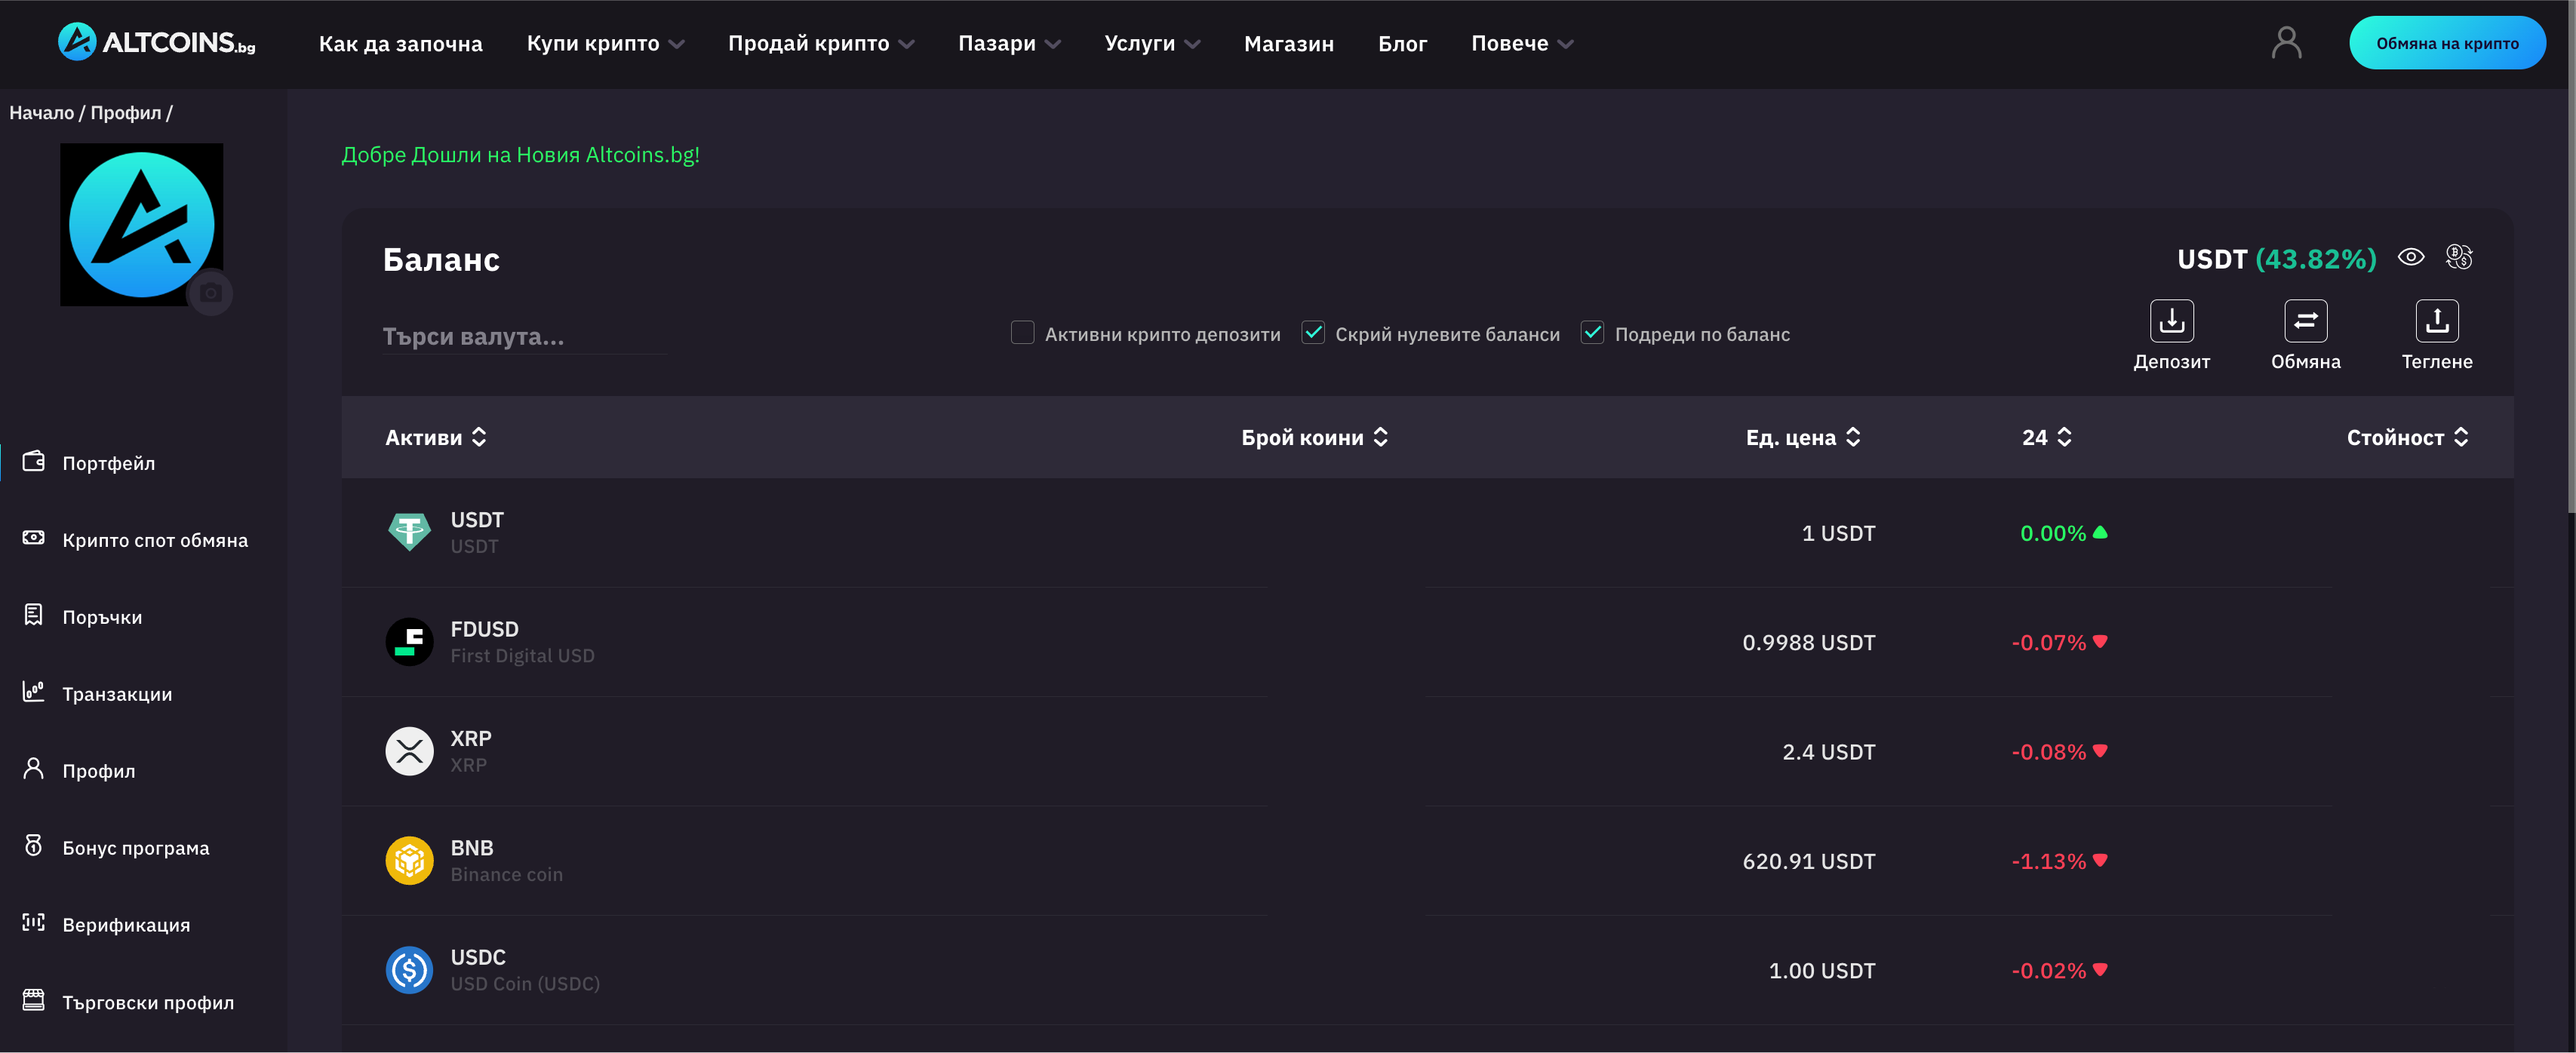2576x1053 pixels.
Task: Open the user account icon
Action: (x=2286, y=43)
